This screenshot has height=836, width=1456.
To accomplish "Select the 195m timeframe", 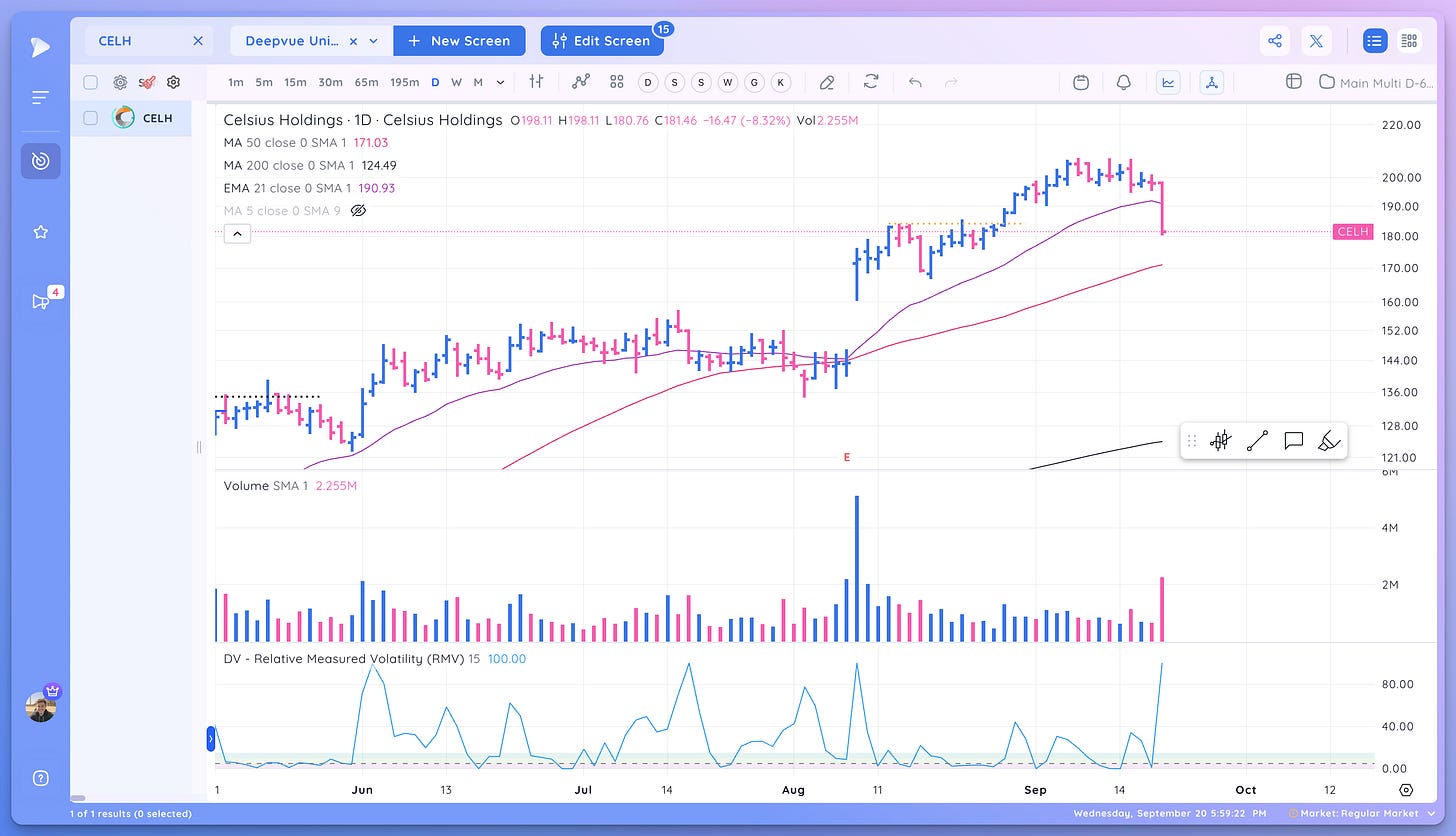I will pyautogui.click(x=405, y=82).
